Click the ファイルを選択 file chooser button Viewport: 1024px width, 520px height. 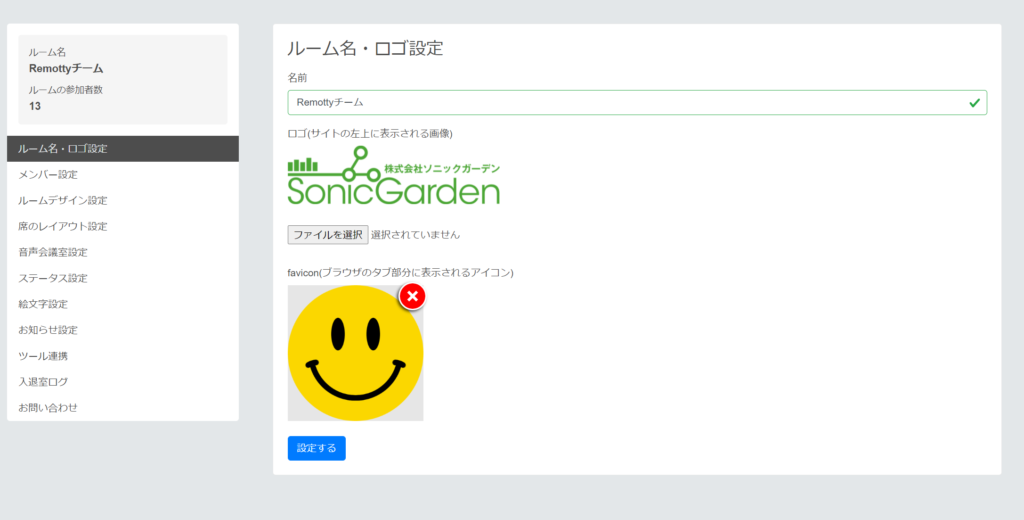[328, 235]
